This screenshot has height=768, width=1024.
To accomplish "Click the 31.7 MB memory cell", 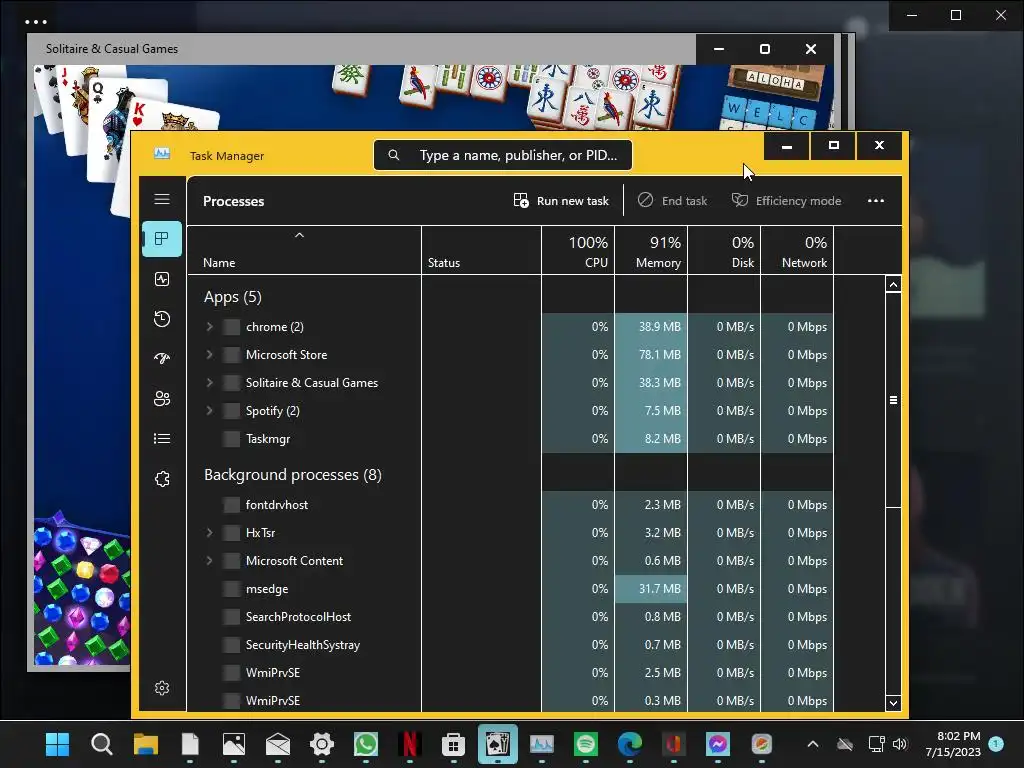I will [651, 589].
